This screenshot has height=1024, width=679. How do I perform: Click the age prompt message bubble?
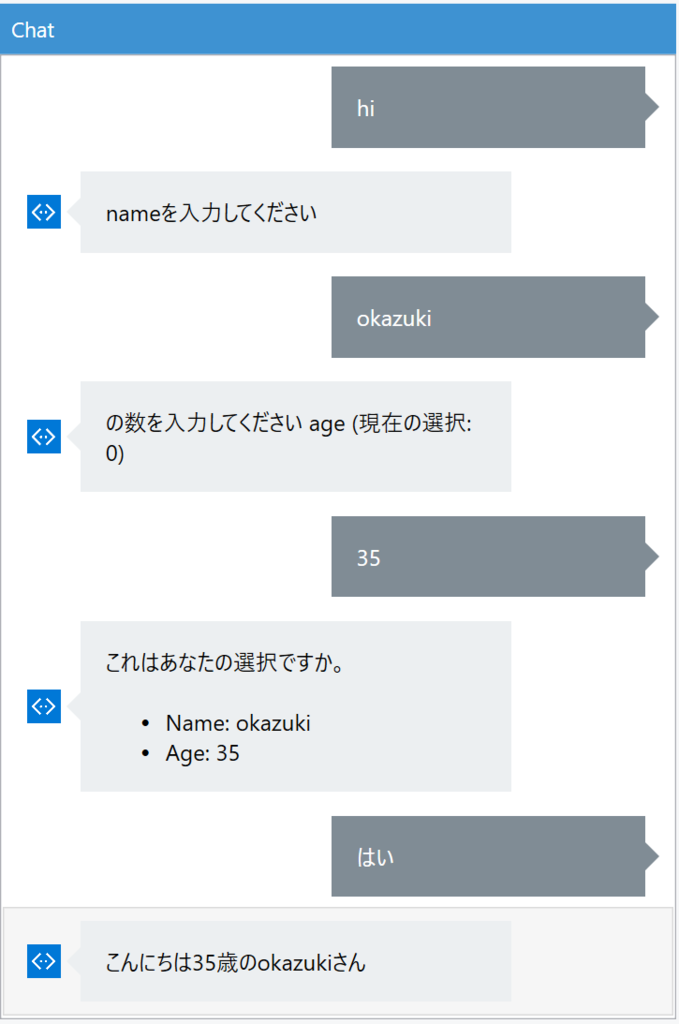click(x=295, y=437)
